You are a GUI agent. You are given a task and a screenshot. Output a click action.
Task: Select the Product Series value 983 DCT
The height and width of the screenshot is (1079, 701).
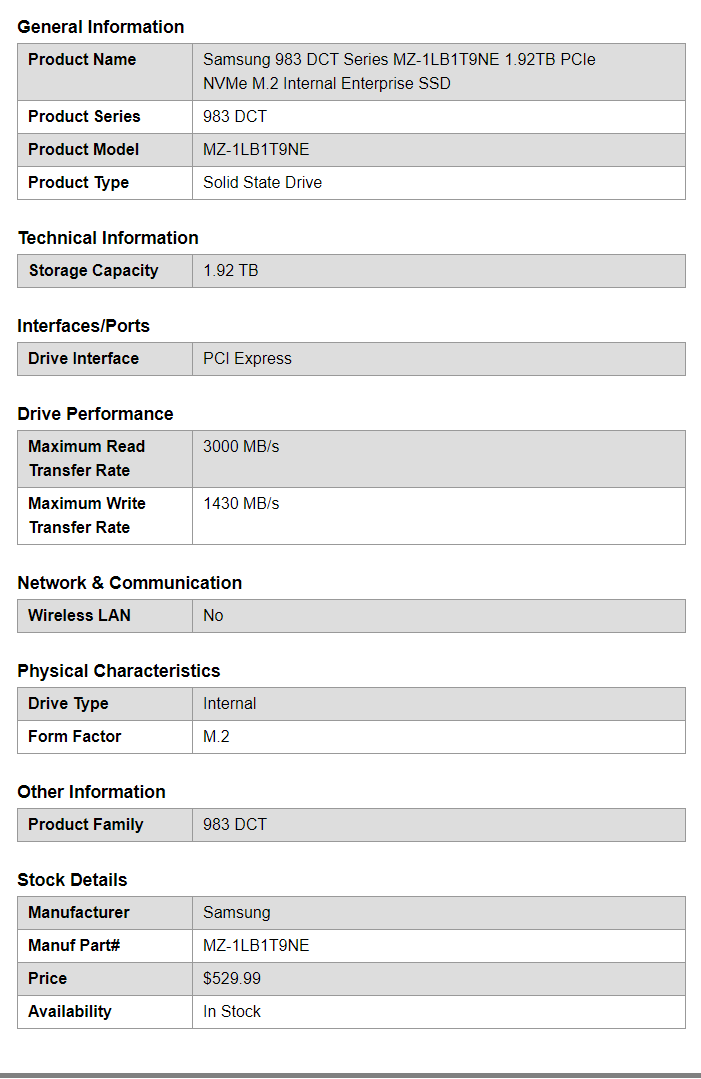(x=235, y=117)
